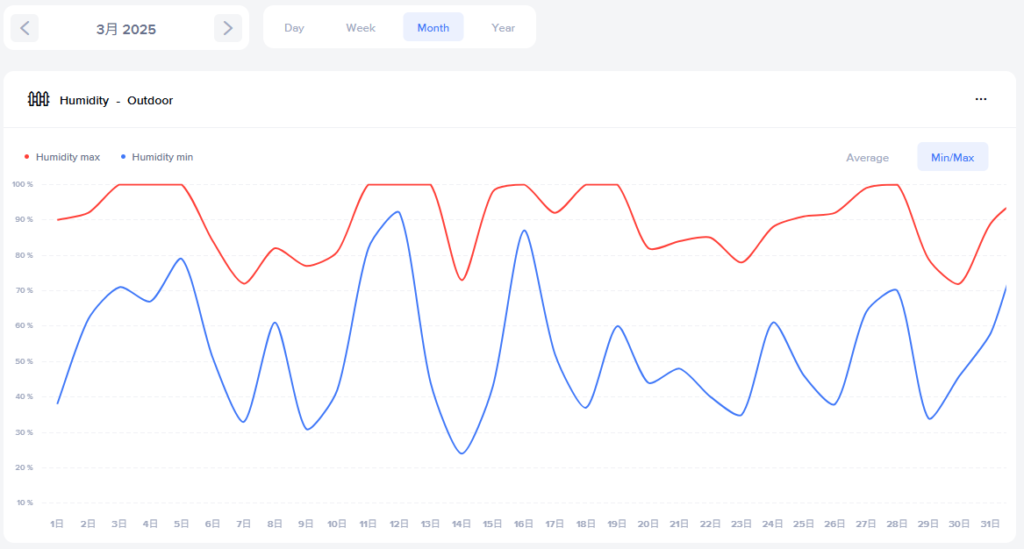
Task: Click the red Humidity max legend dot
Action: (x=27, y=157)
